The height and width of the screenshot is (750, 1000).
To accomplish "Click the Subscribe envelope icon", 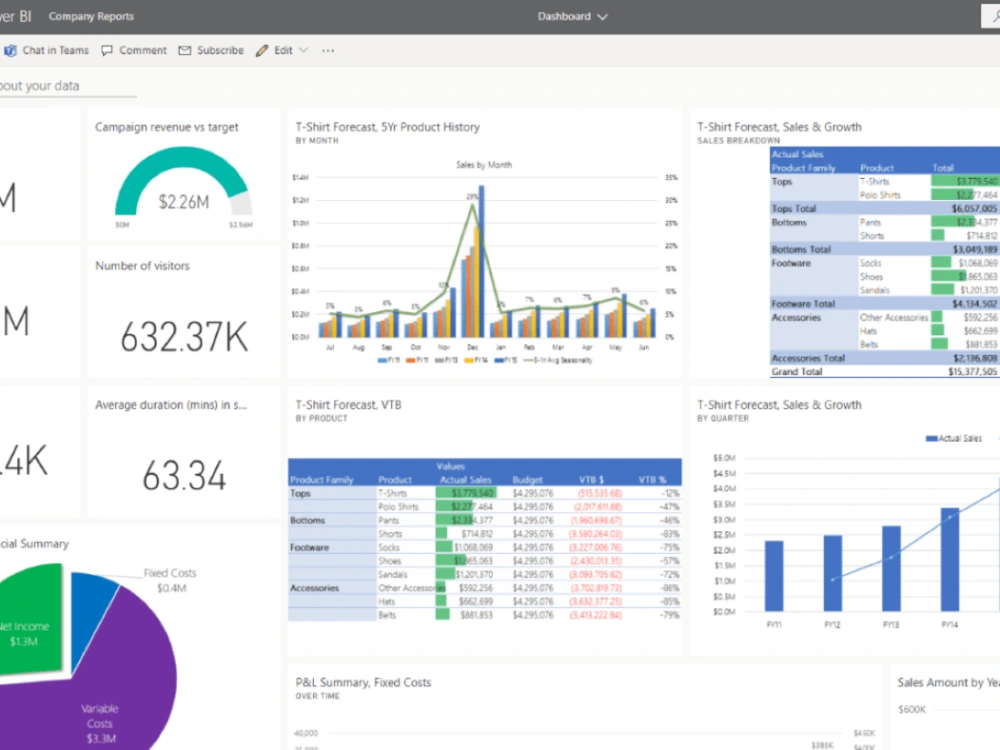I will [185, 50].
